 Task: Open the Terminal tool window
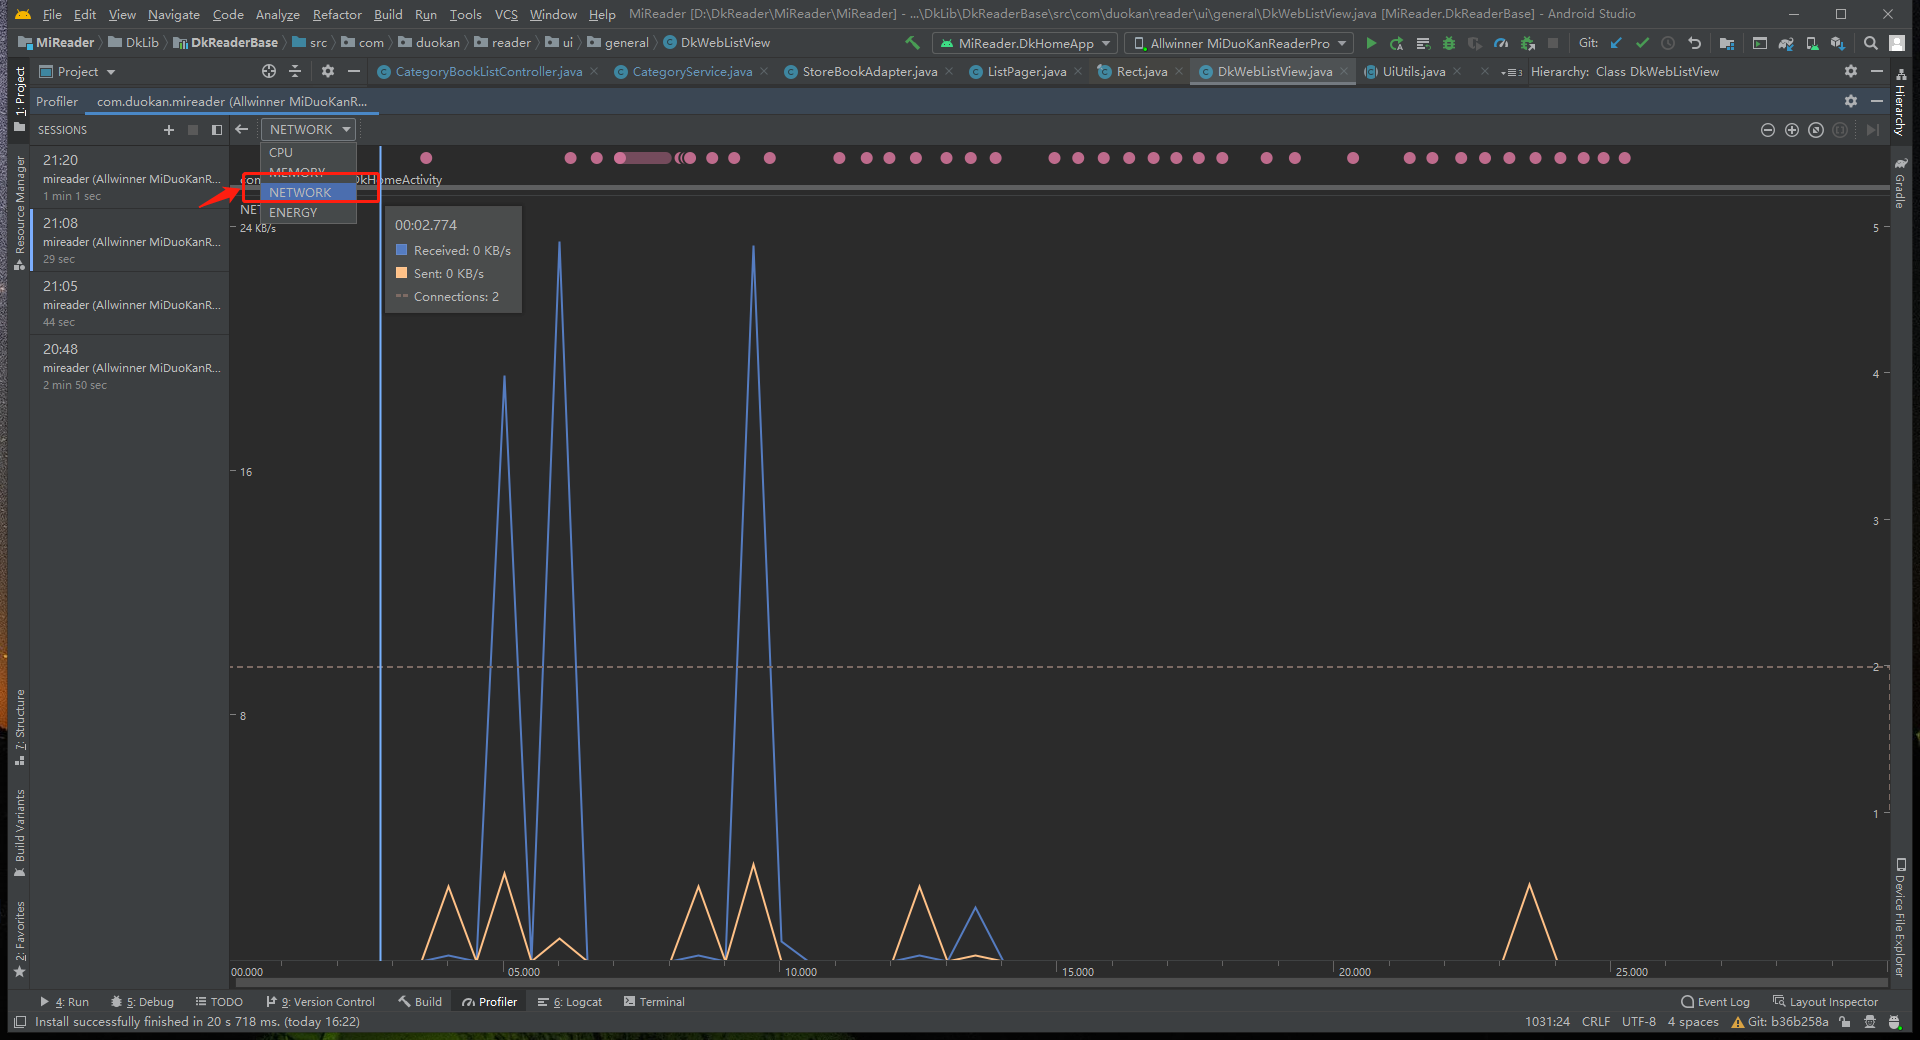coord(654,1002)
